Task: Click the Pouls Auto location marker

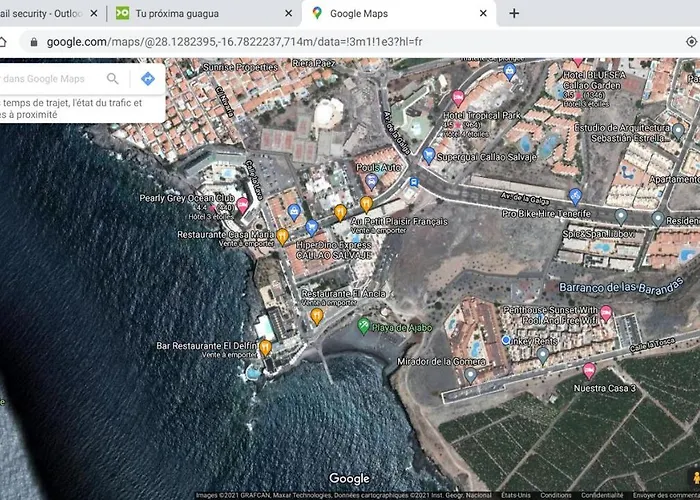Action: [372, 181]
